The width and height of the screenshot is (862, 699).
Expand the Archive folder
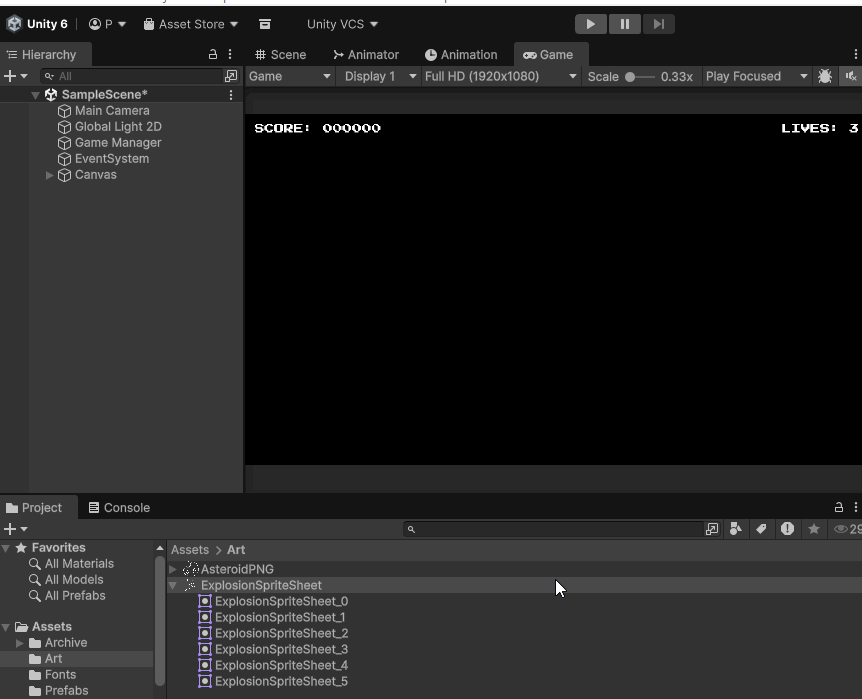(20, 643)
